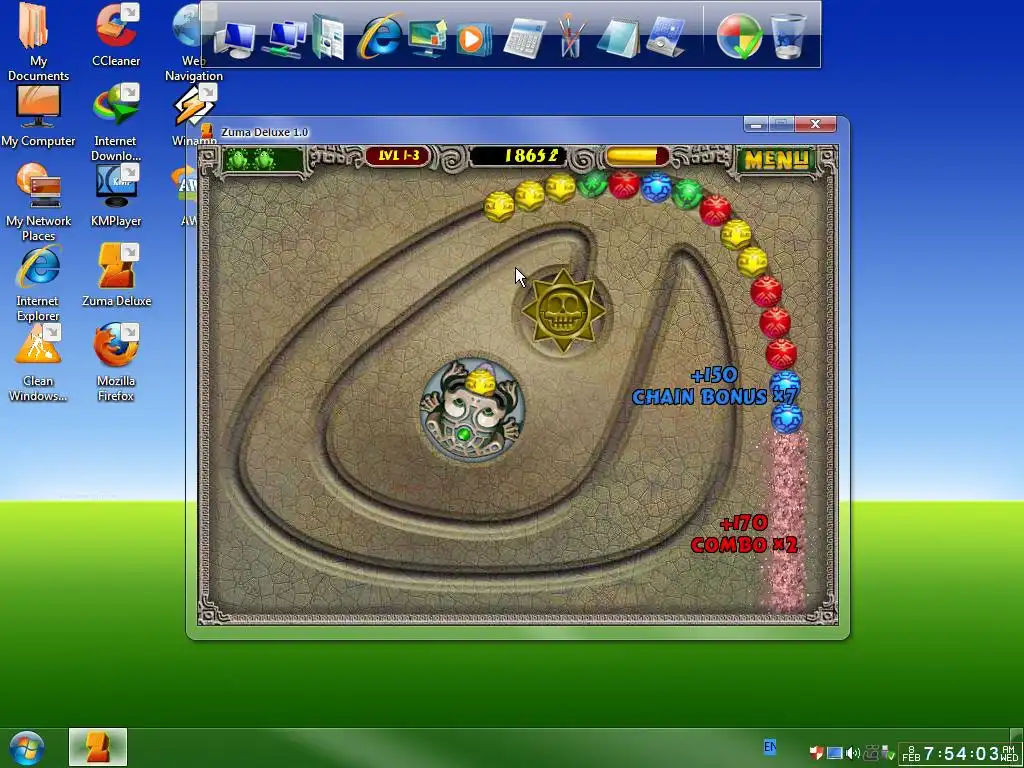Image resolution: width=1024 pixels, height=768 pixels.
Task: Launch KMPlayer desktop shortcut
Action: tap(116, 196)
